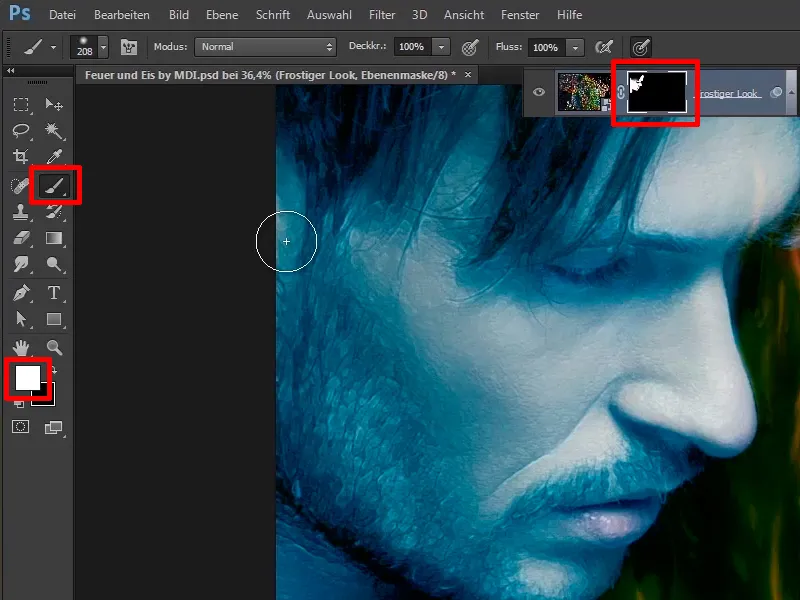This screenshot has width=800, height=600.
Task: Click the Fluss flow value field
Action: tap(546, 48)
